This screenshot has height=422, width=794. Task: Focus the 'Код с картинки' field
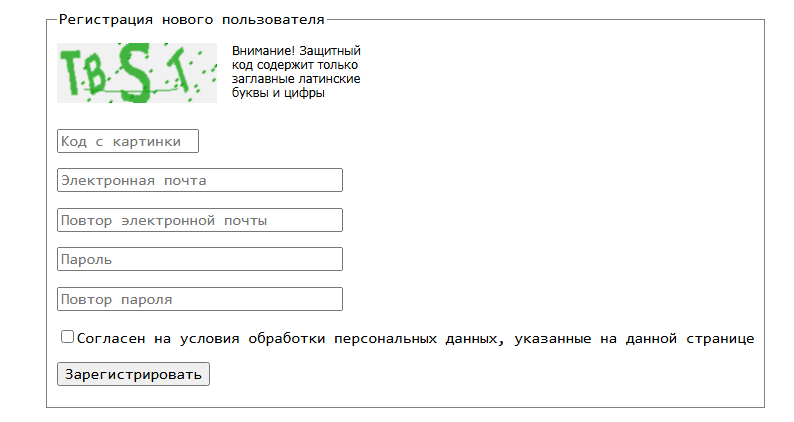[128, 142]
